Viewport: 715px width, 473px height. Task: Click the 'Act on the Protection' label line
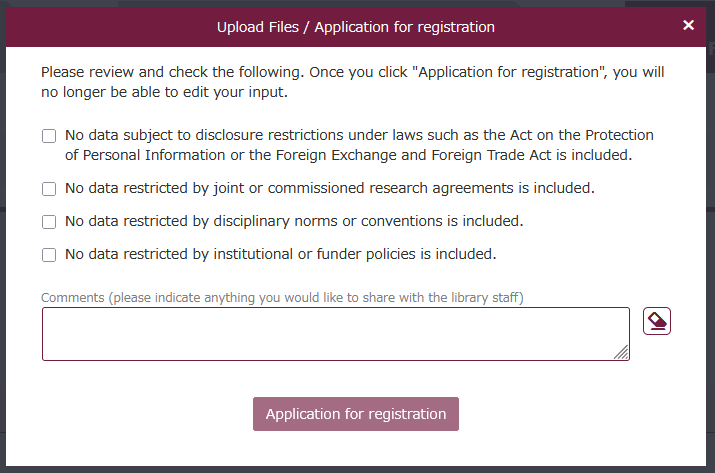(x=359, y=135)
